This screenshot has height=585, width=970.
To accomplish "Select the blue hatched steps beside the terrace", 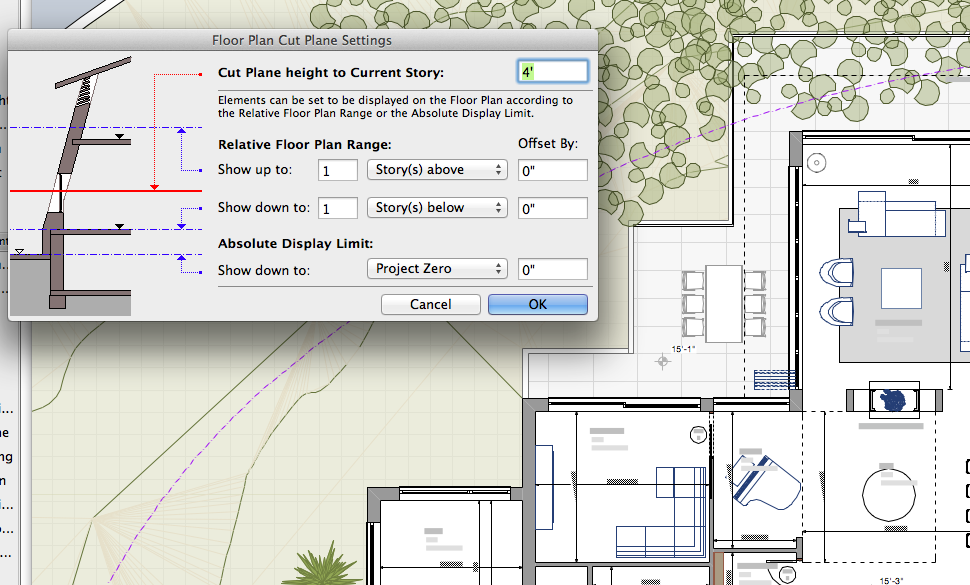I will (775, 380).
